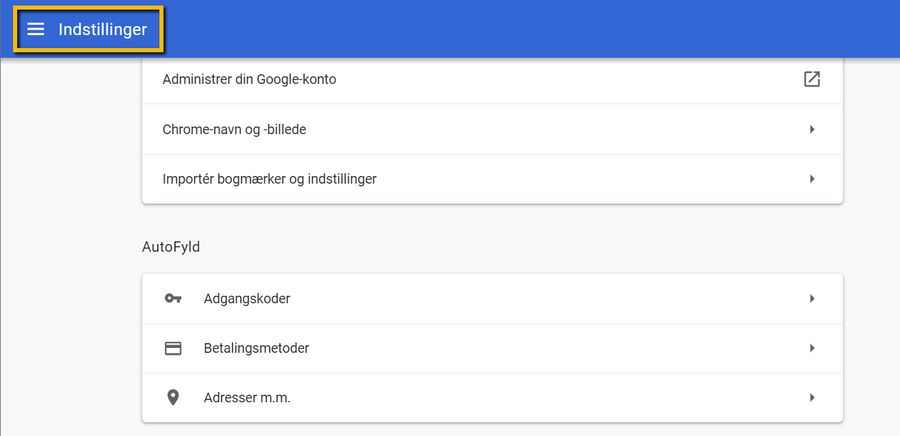The image size is (900, 436).
Task: Click the location pin icon for Adresser
Action: 173,398
